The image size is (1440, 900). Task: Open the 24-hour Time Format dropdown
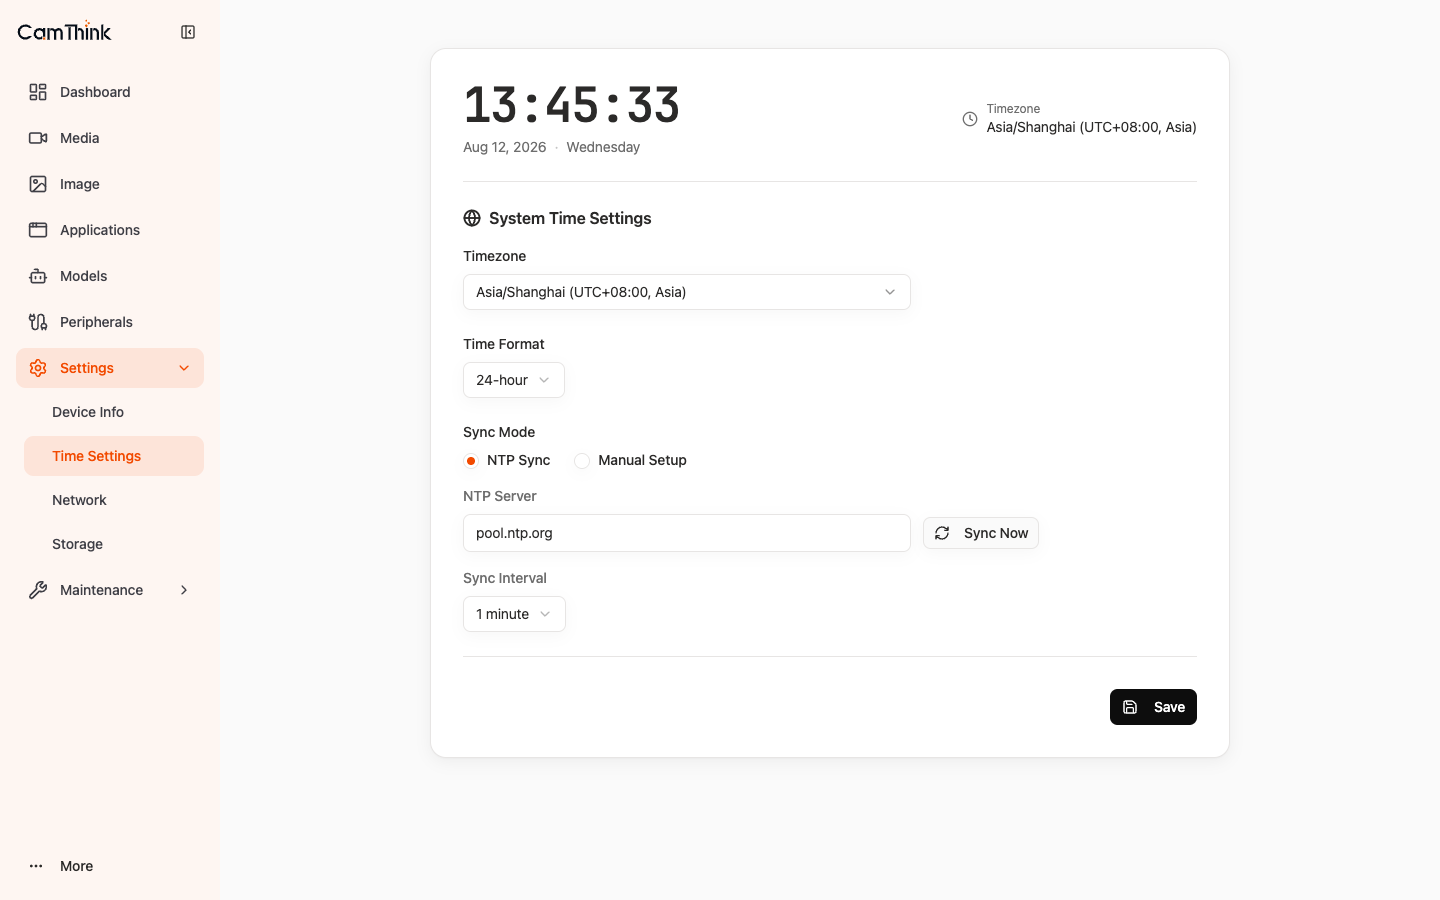pos(514,380)
